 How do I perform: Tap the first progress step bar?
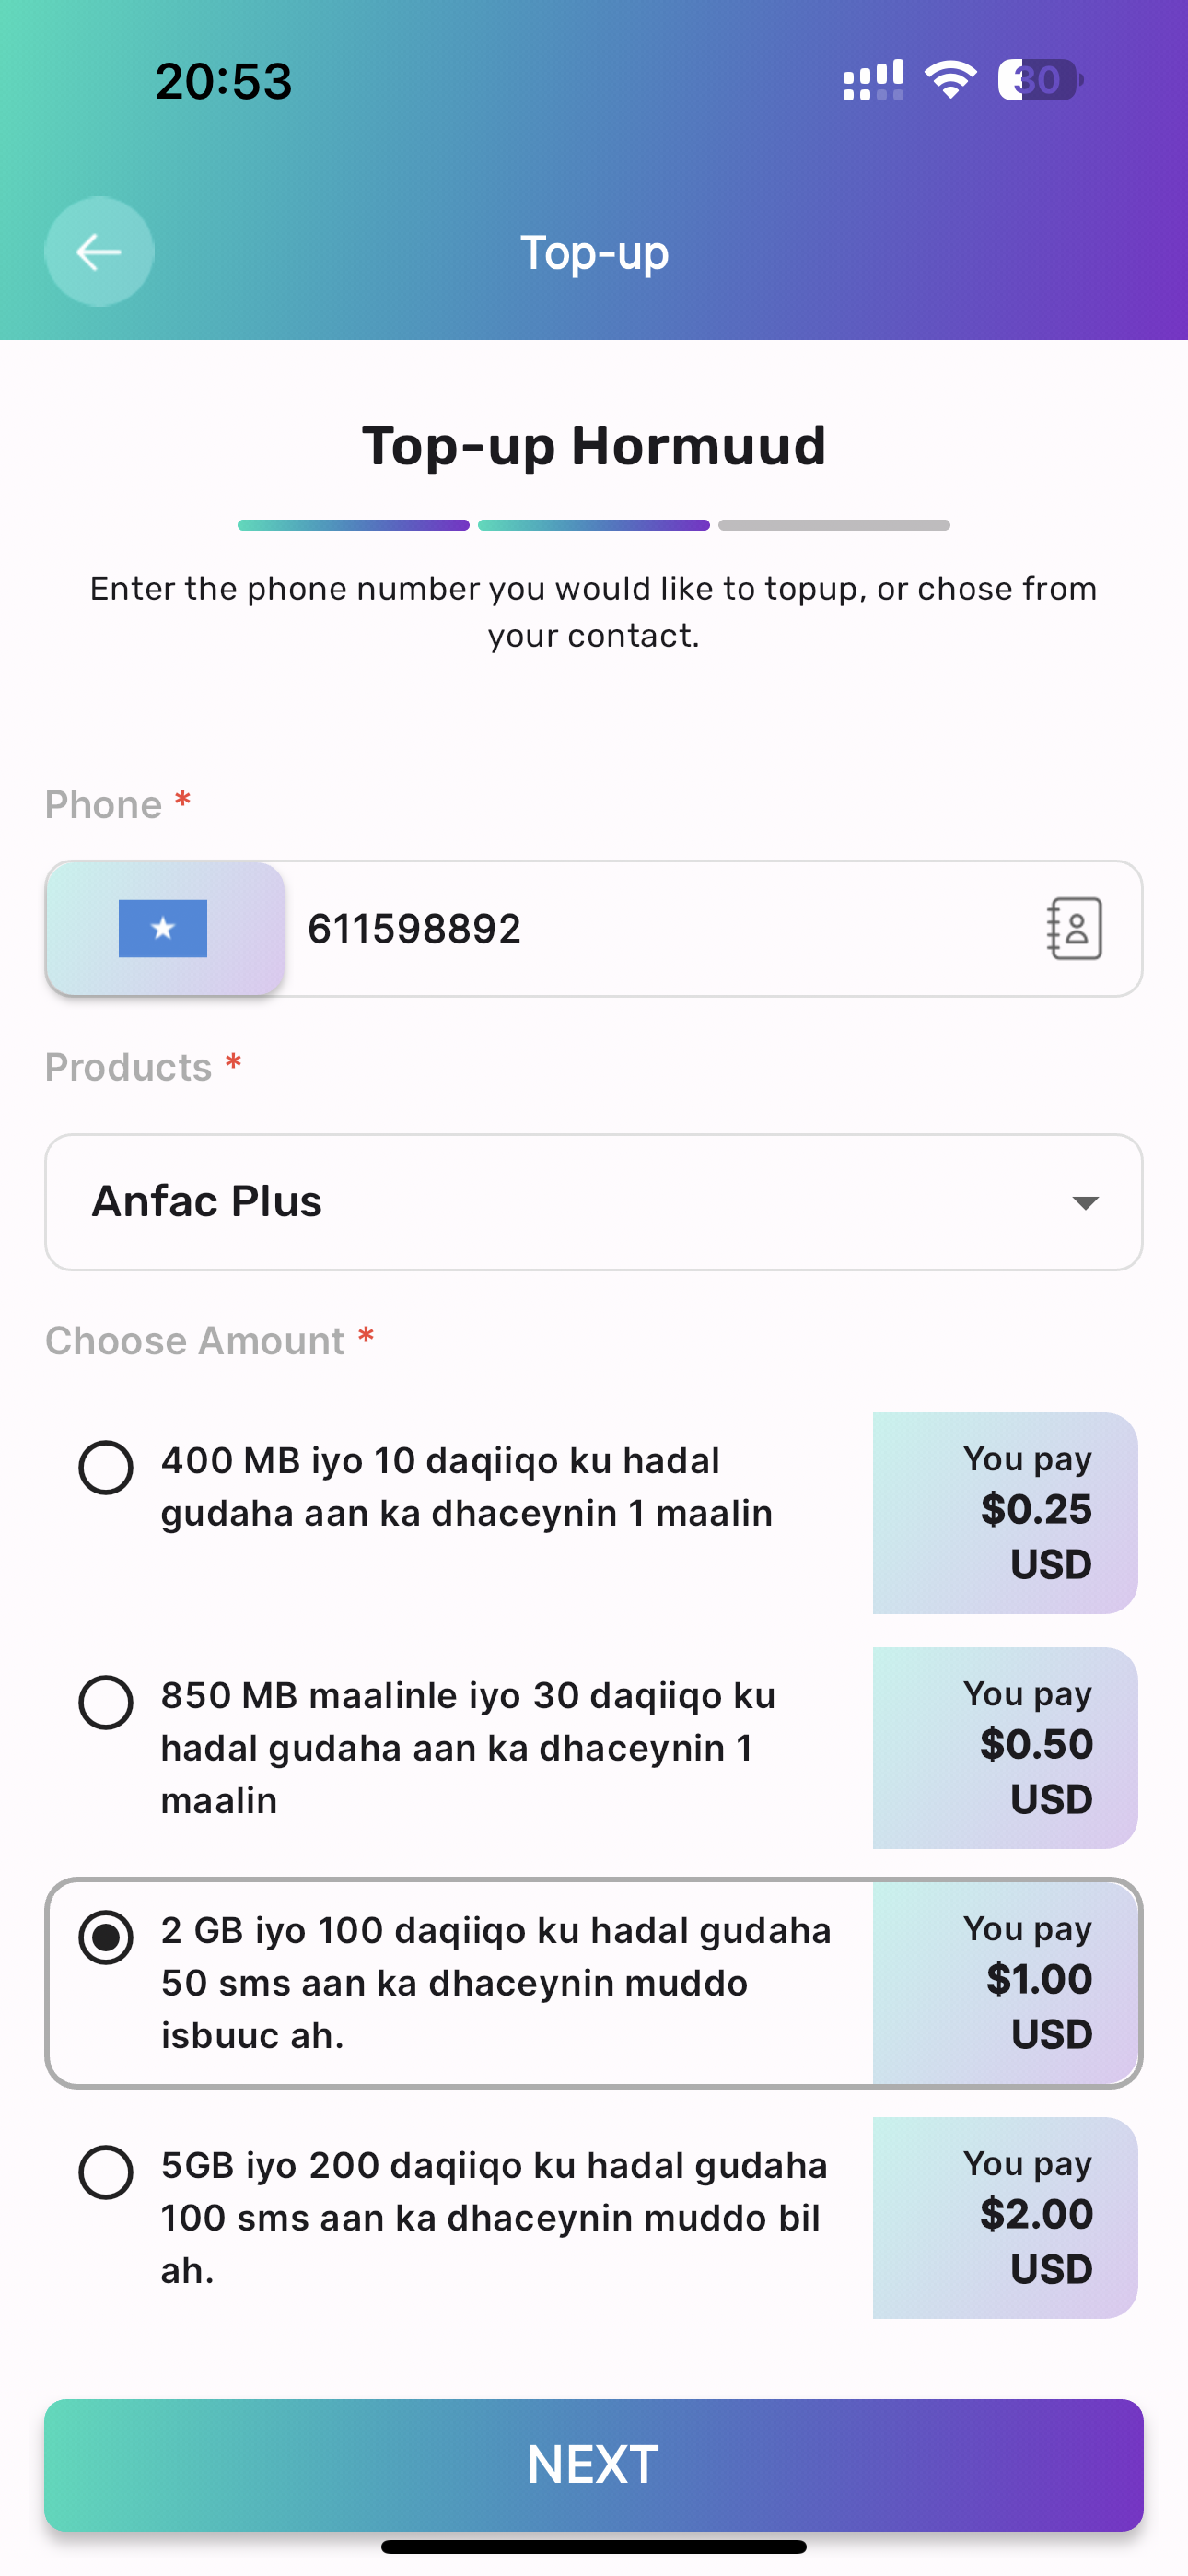coord(353,525)
